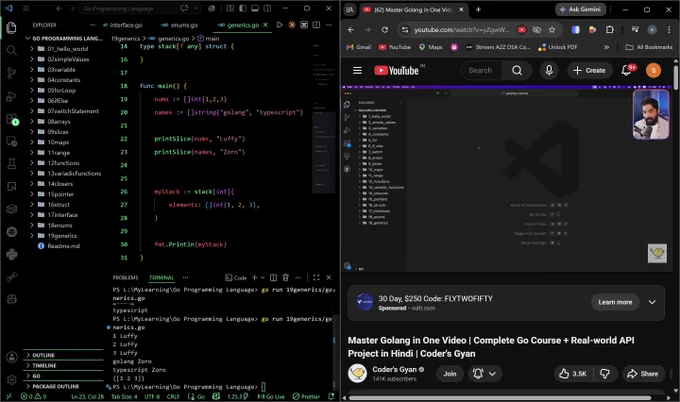Screen dimensions: 680x402
Task: Start Go Live server from status bar
Action: coord(271,396)
